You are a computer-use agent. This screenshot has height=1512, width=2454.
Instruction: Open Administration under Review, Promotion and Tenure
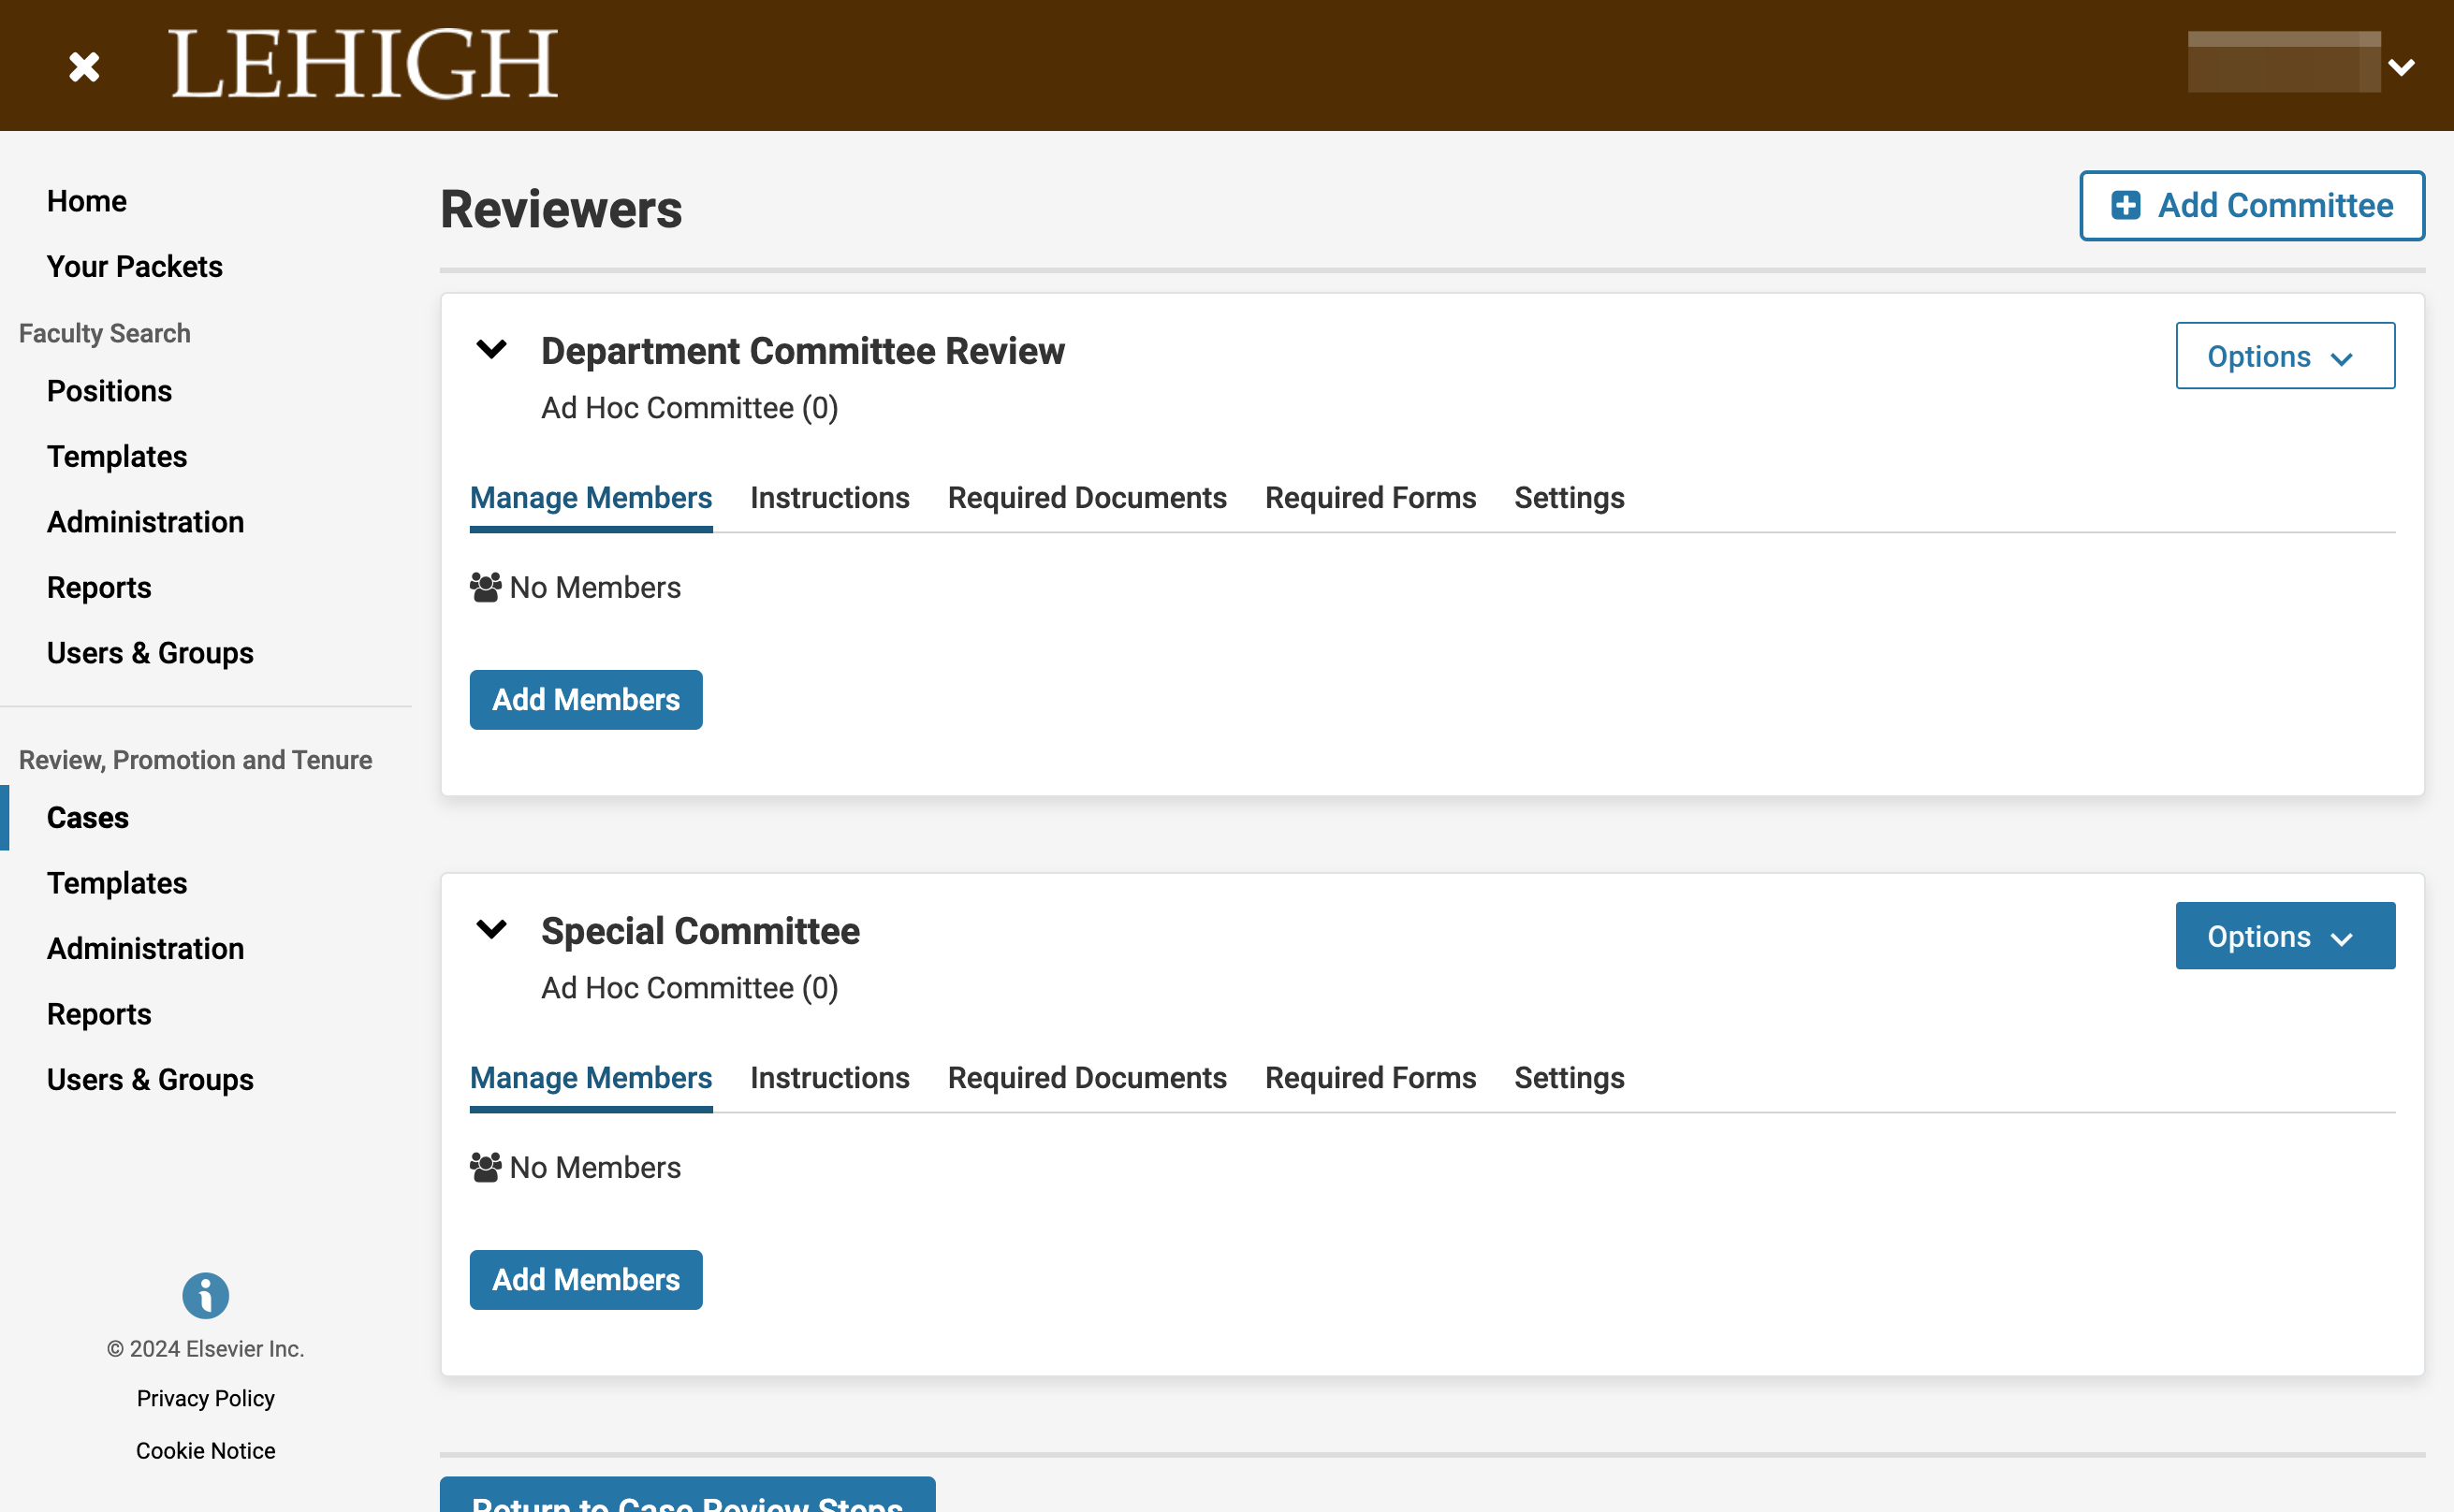pos(146,949)
